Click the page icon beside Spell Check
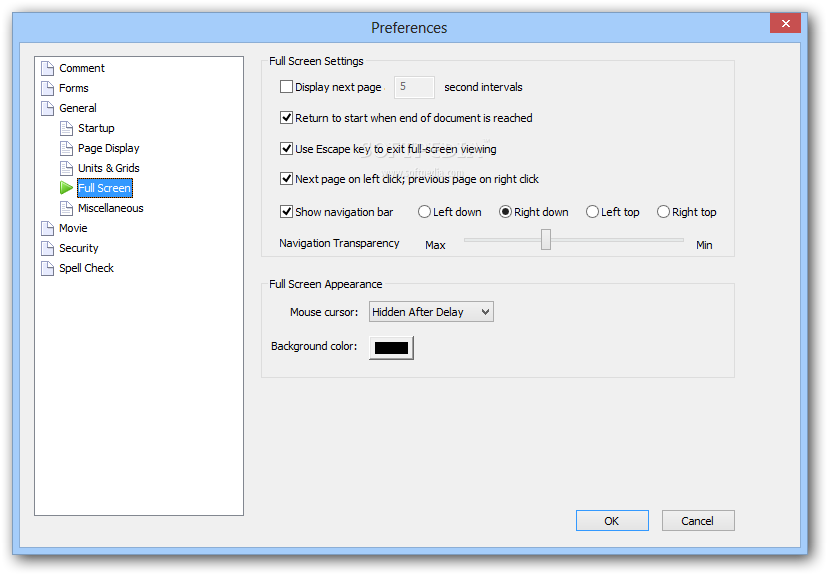This screenshot has height=575, width=828. [48, 269]
